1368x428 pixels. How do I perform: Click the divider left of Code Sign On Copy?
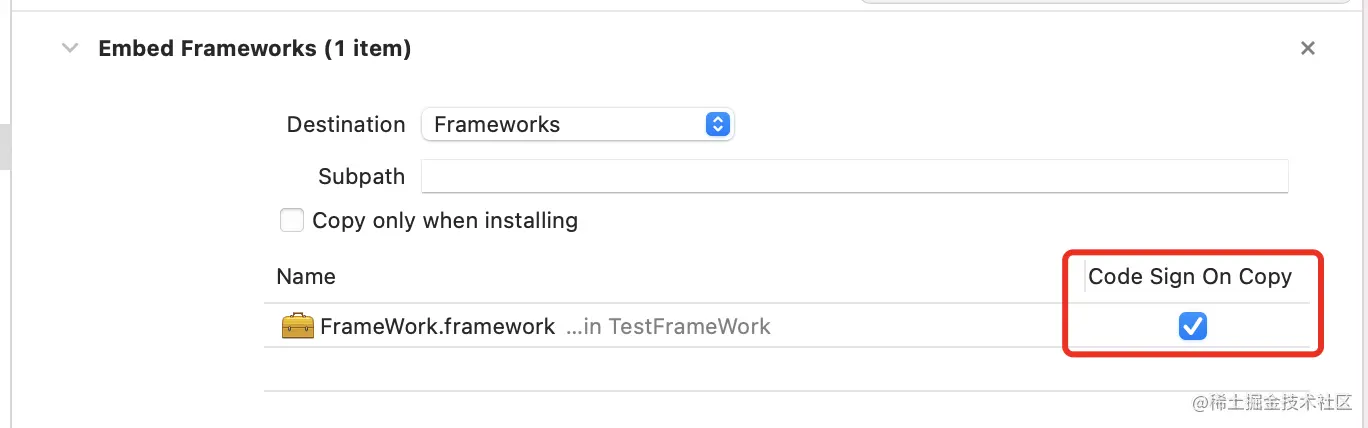pyautogui.click(x=1084, y=276)
